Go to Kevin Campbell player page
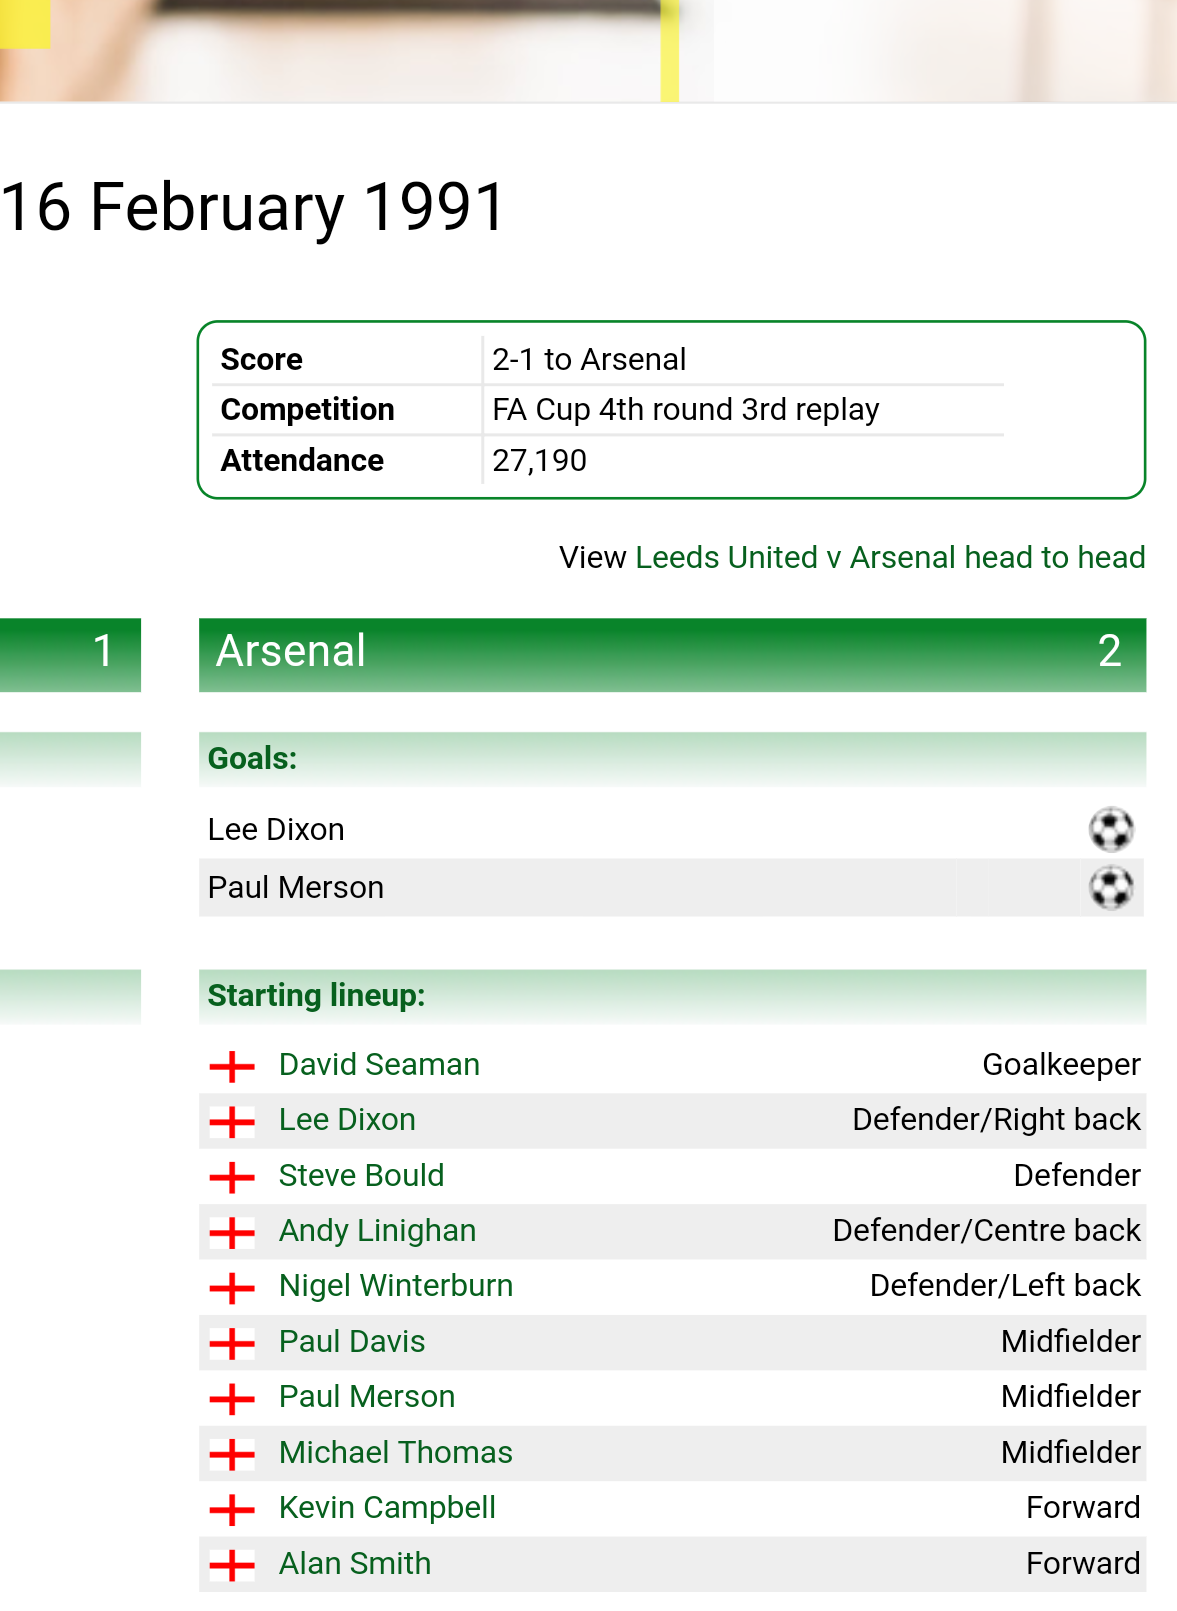Viewport: 1177px width, 1611px height. 387,1507
